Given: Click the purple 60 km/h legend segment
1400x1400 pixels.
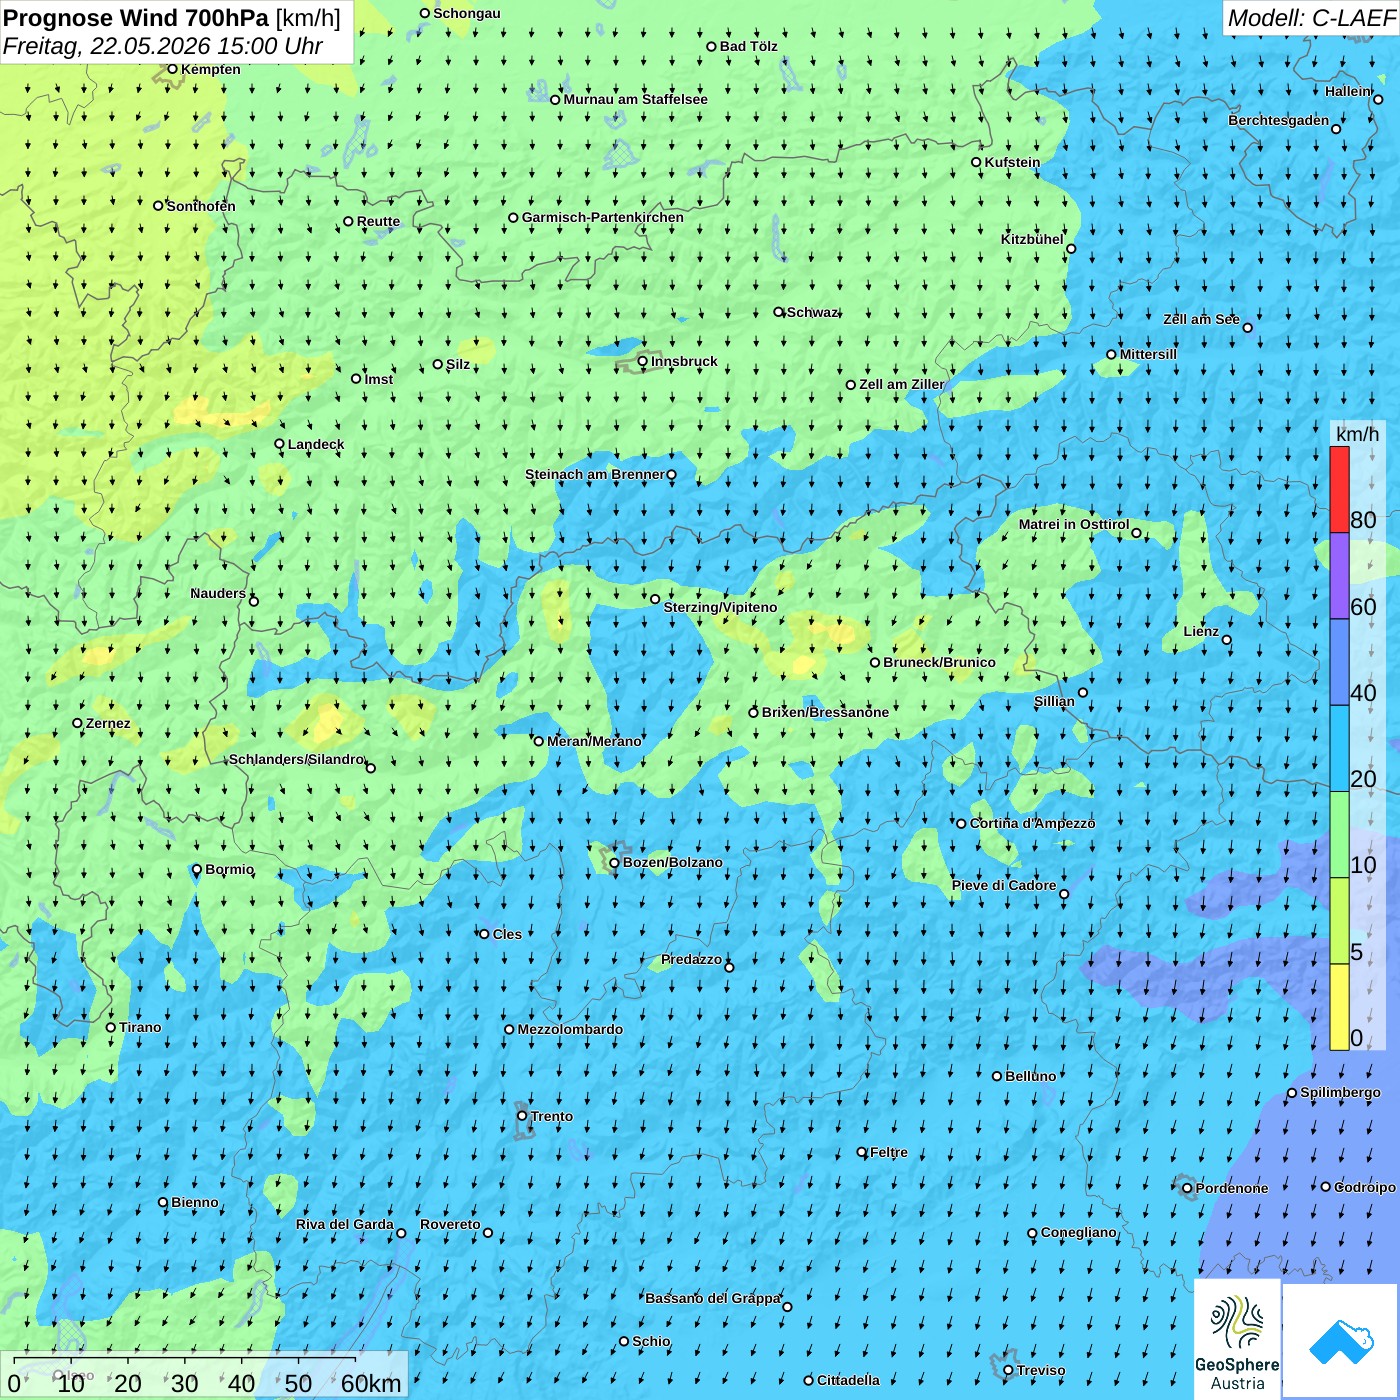Looking at the screenshot, I should 1339,576.
